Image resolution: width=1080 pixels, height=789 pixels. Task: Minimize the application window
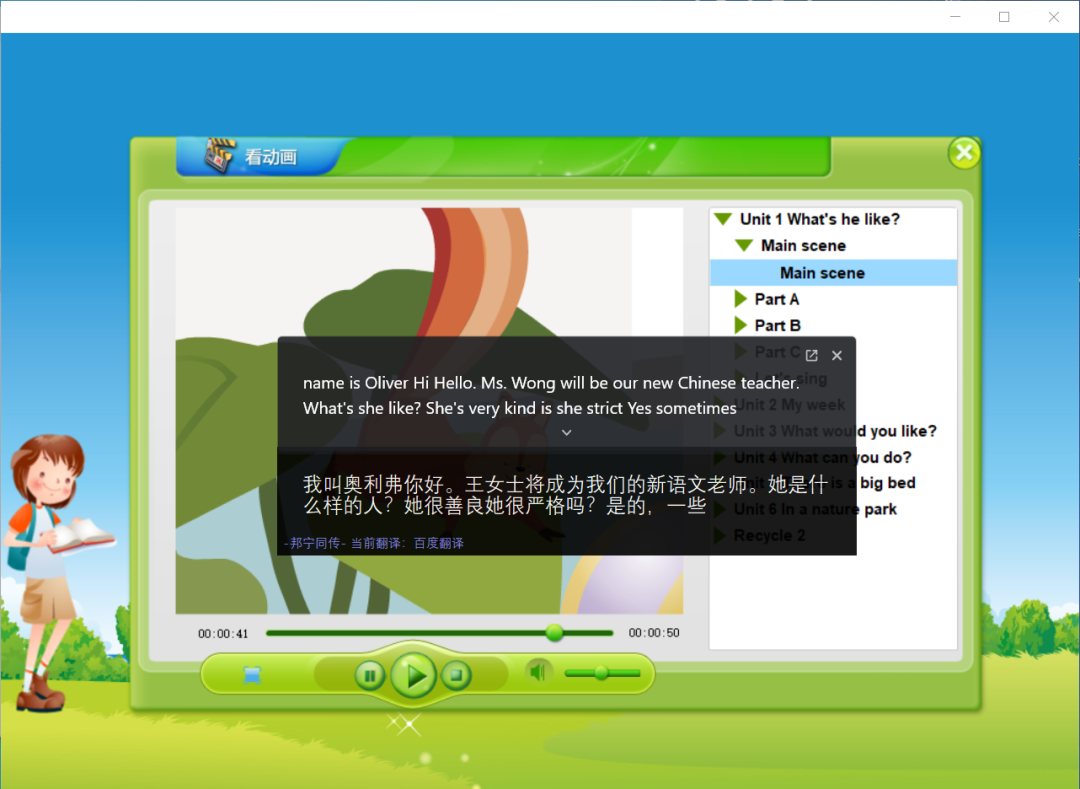click(x=955, y=17)
